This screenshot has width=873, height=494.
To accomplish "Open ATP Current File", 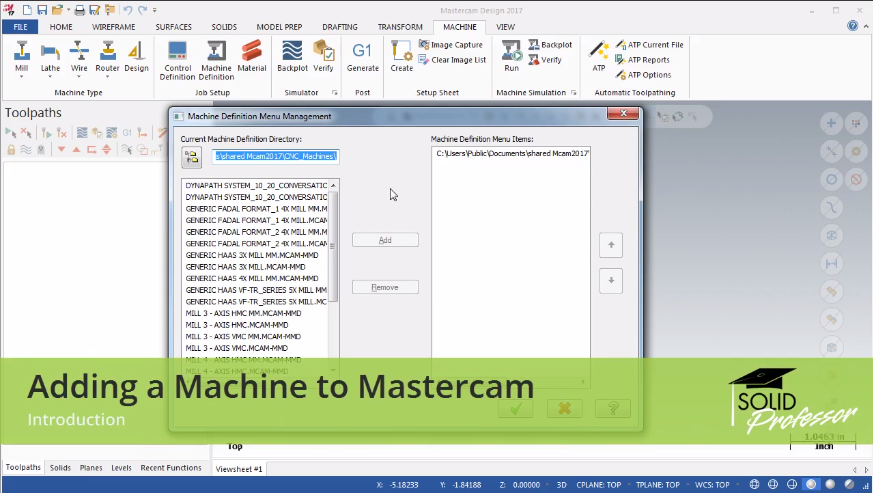I will (649, 45).
